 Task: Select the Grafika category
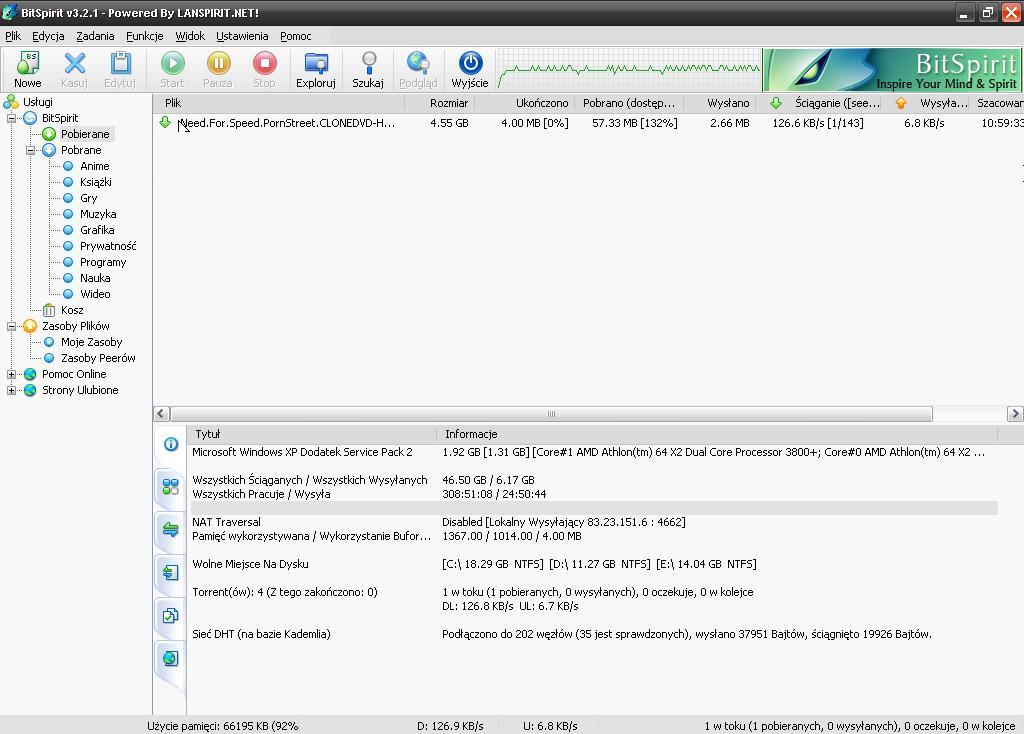(97, 230)
